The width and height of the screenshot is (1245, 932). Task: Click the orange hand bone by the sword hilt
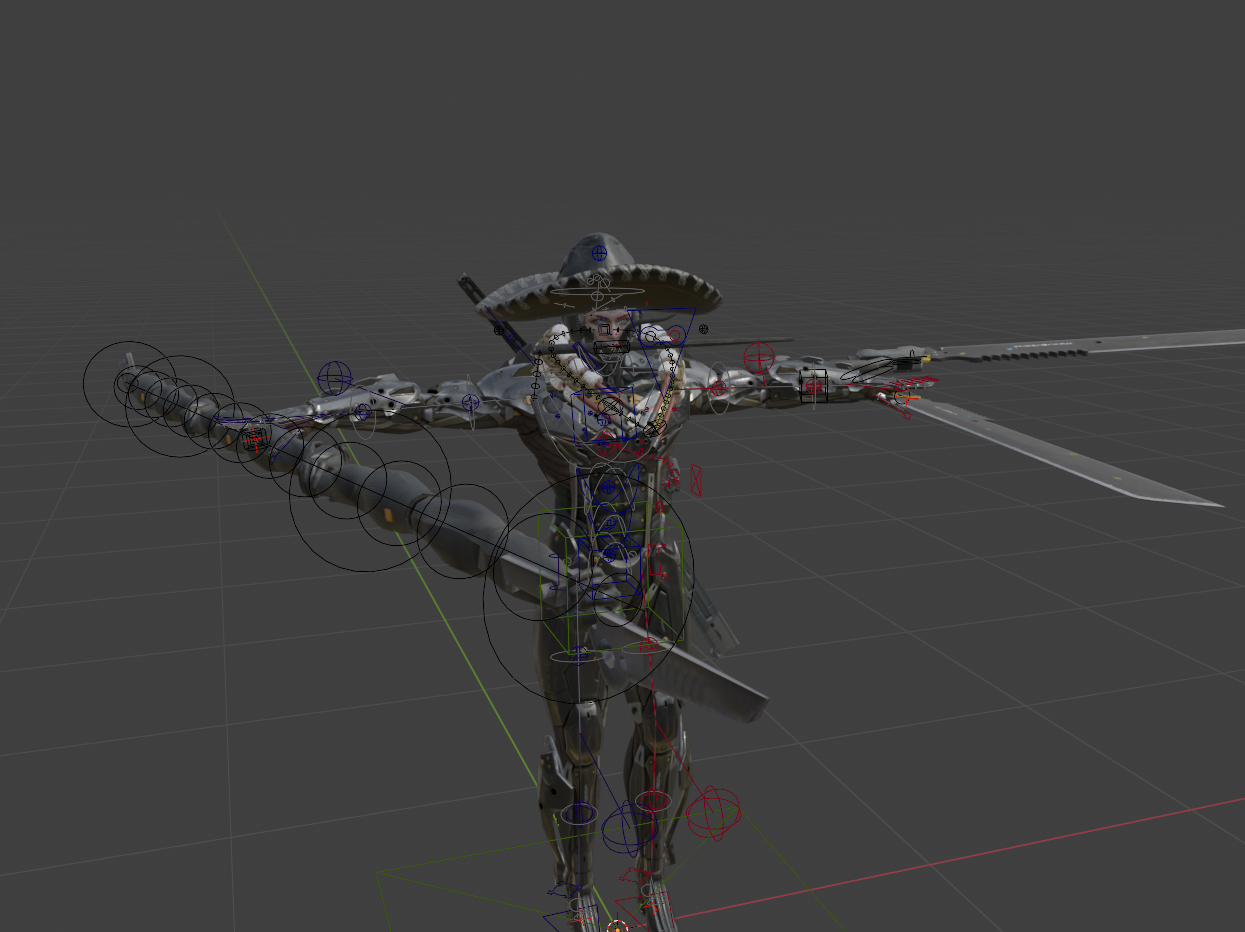(x=906, y=399)
